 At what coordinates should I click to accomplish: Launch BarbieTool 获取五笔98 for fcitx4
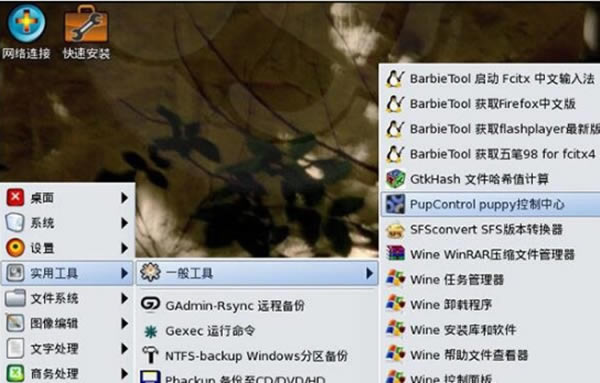(x=491, y=154)
